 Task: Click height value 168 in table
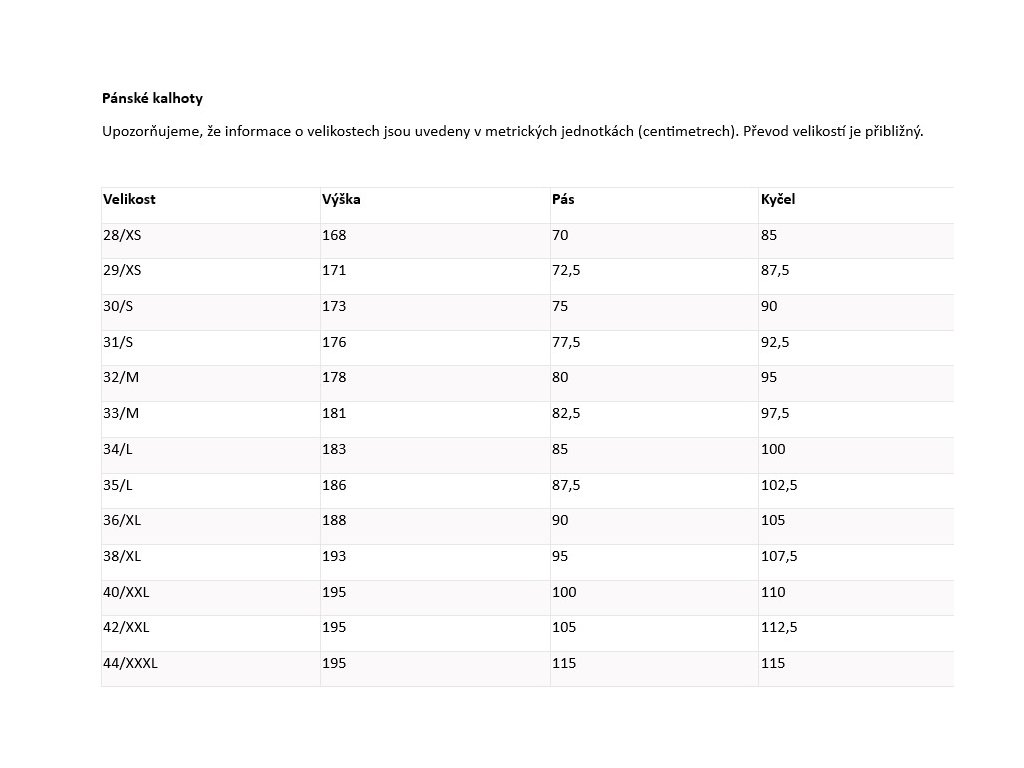334,235
